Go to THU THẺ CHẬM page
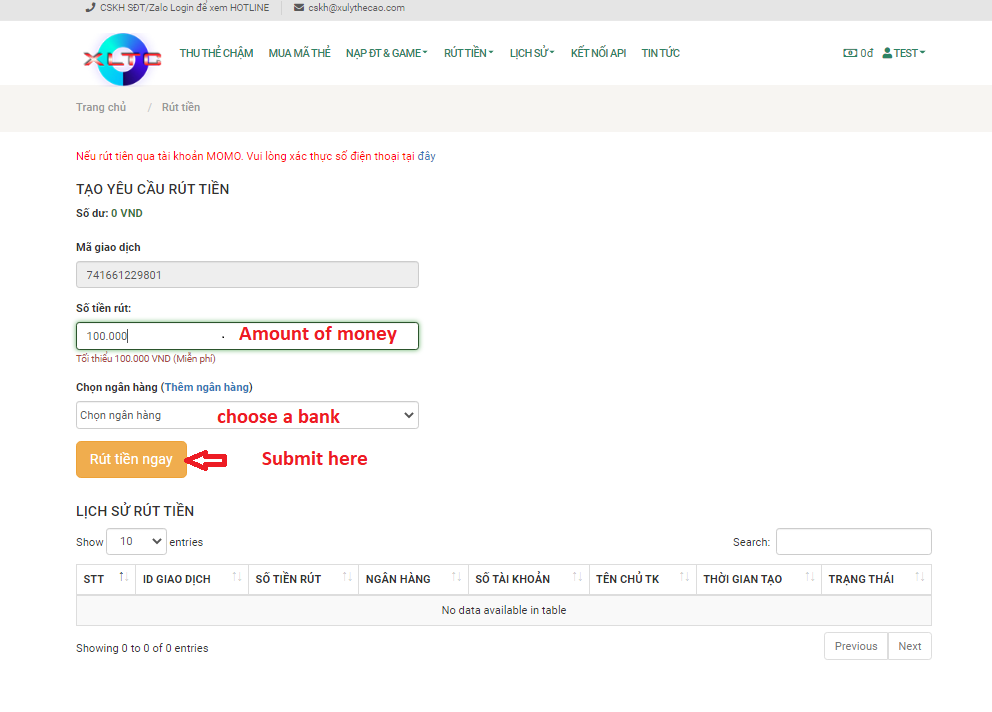992x712 pixels. pyautogui.click(x=216, y=53)
